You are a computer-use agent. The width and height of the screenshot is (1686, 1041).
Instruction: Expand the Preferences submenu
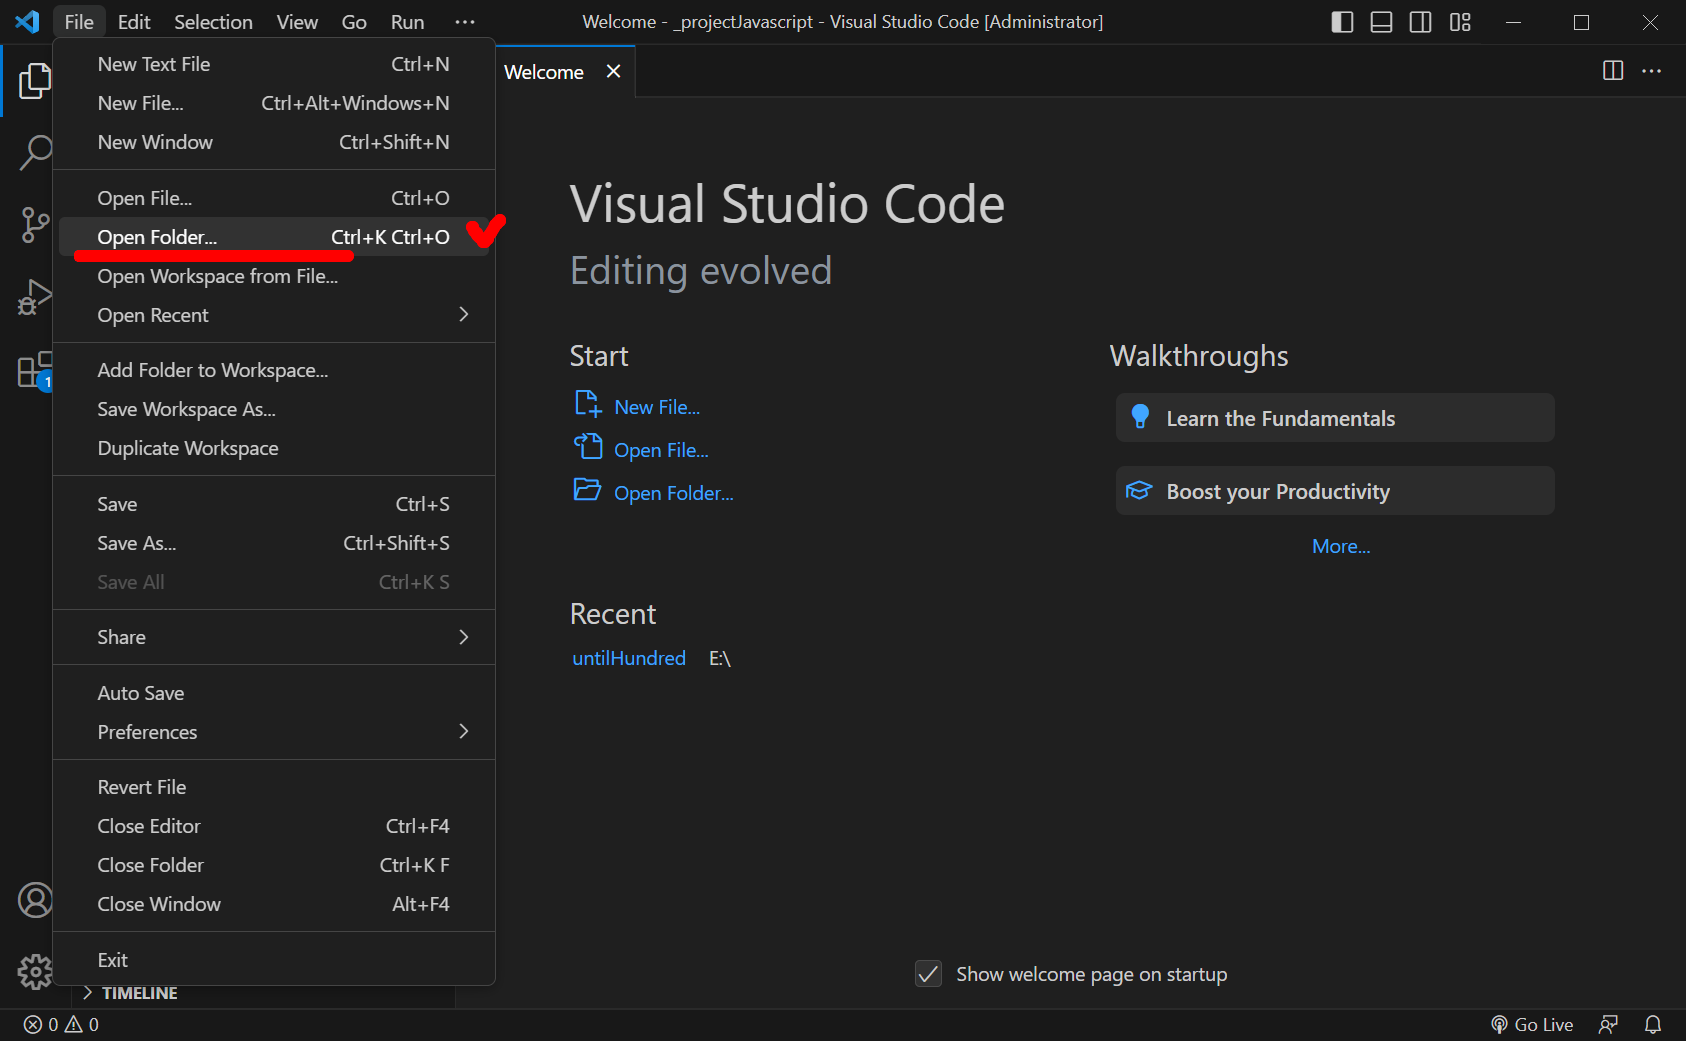tap(274, 732)
